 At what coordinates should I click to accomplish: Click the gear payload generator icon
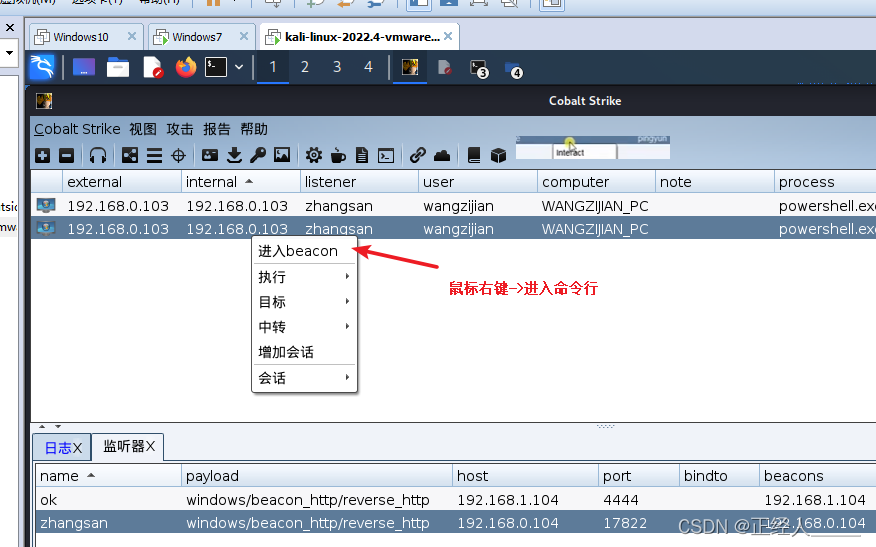314,155
